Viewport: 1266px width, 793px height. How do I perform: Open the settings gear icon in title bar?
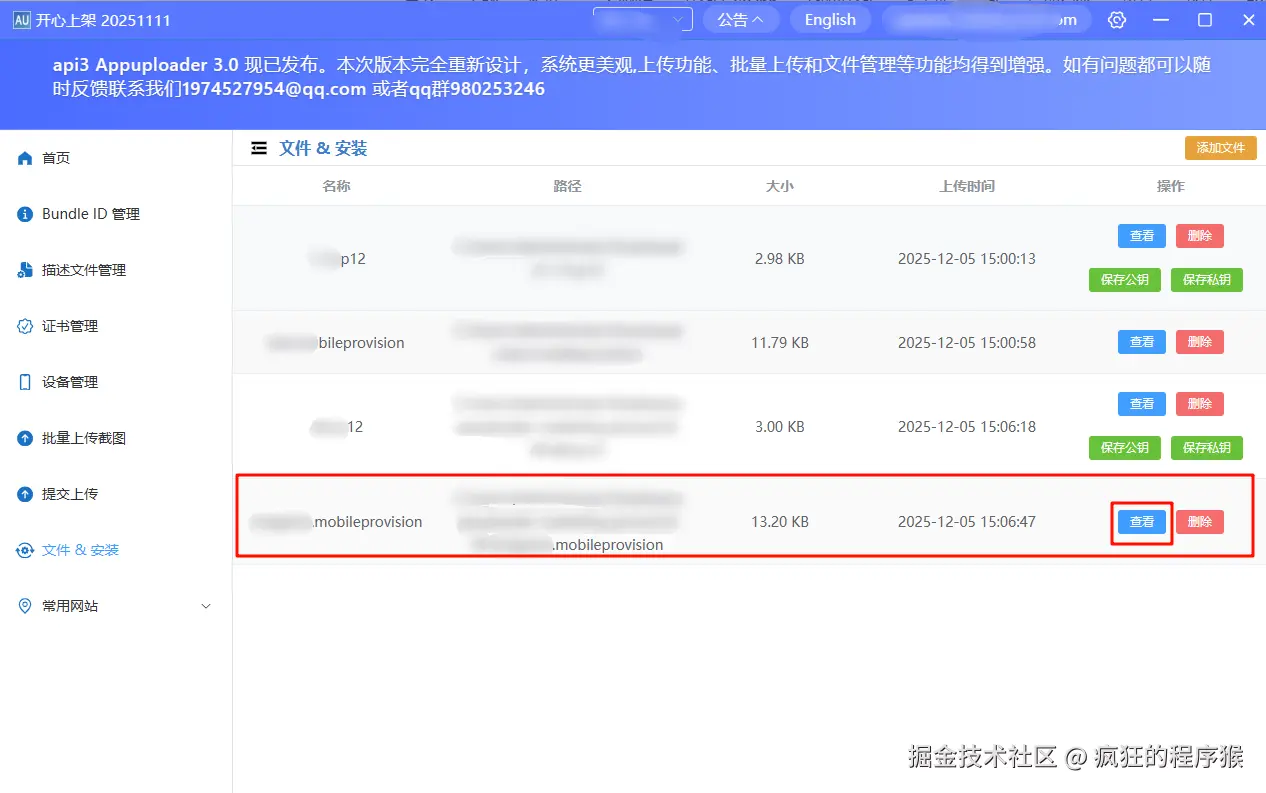tap(1117, 20)
